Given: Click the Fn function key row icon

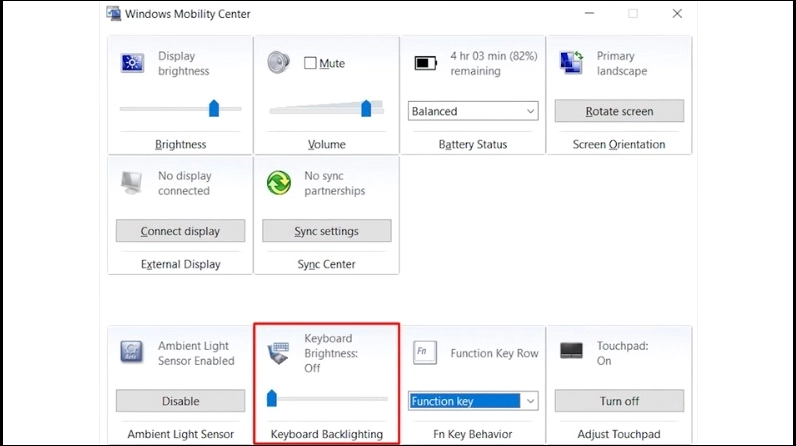Looking at the screenshot, I should [x=424, y=352].
